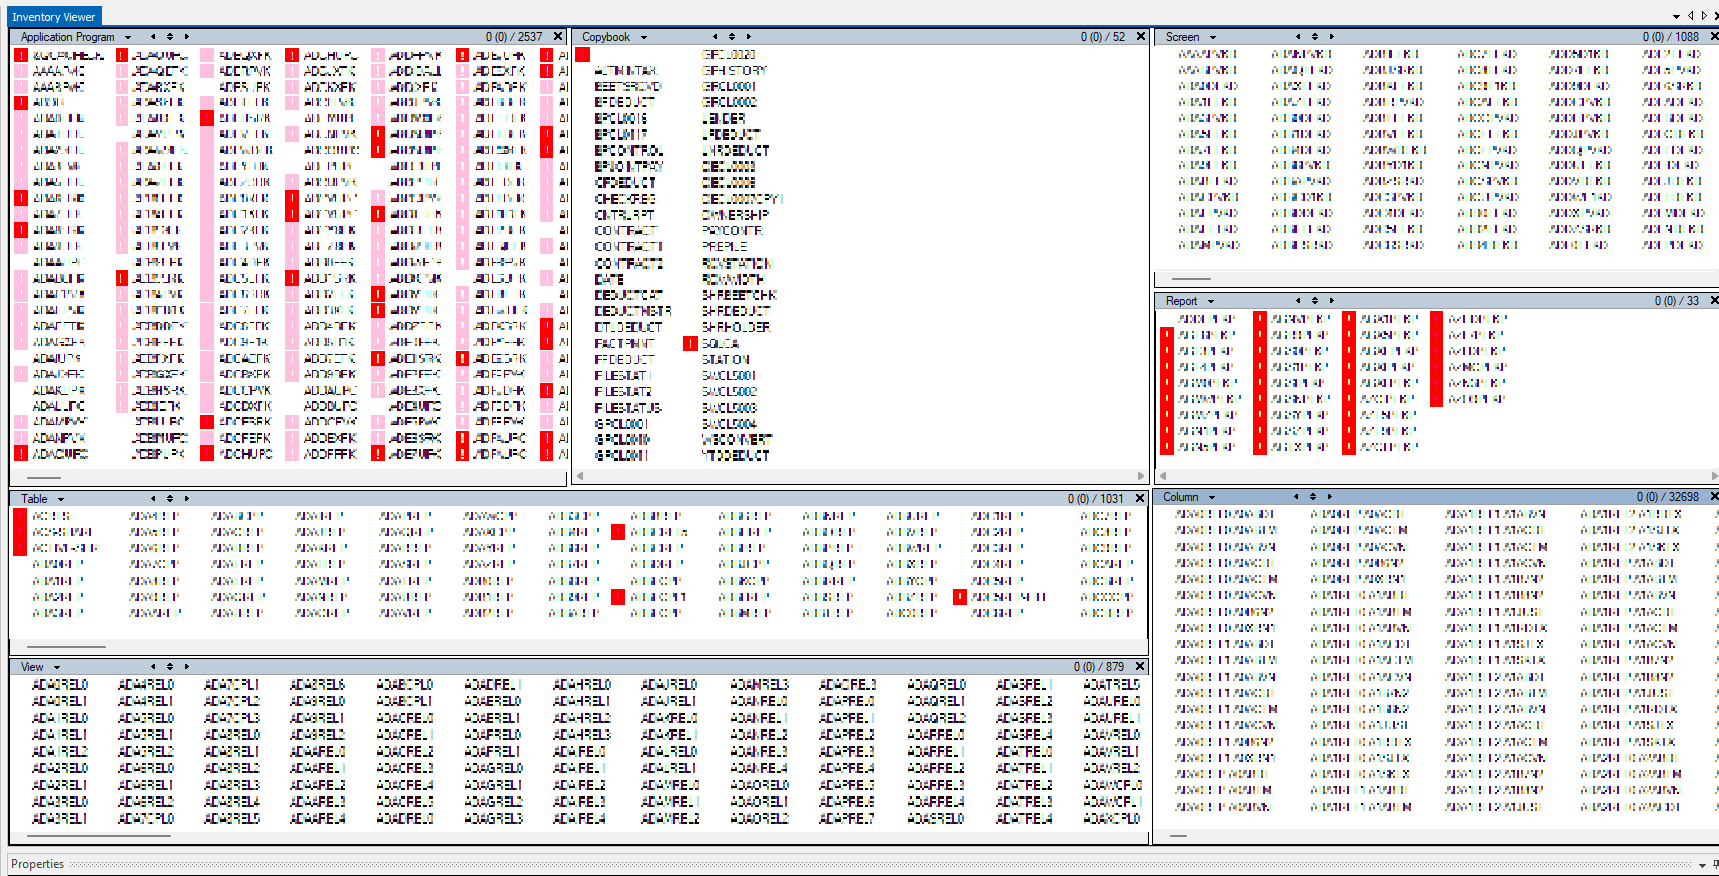The image size is (1719, 876).
Task: Click the left arrow in Table panel header
Action: click(x=153, y=499)
